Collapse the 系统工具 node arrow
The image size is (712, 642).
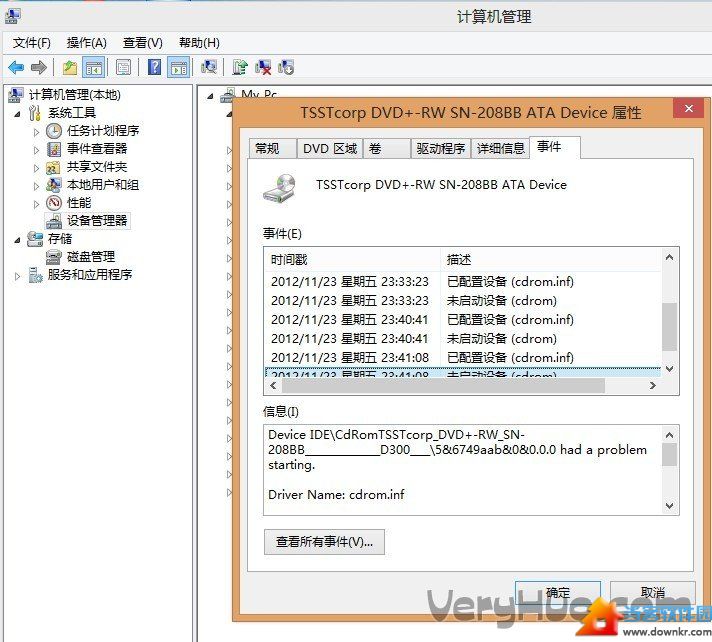click(17, 114)
